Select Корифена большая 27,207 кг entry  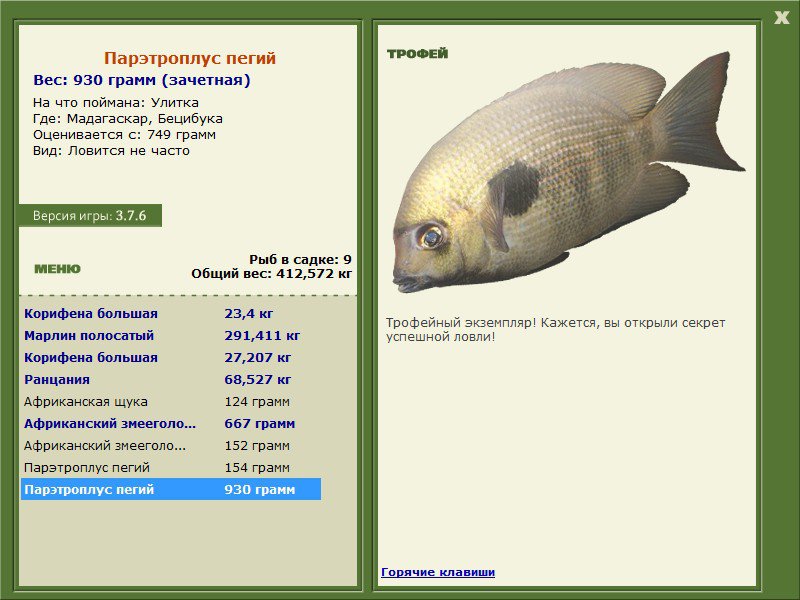171,357
